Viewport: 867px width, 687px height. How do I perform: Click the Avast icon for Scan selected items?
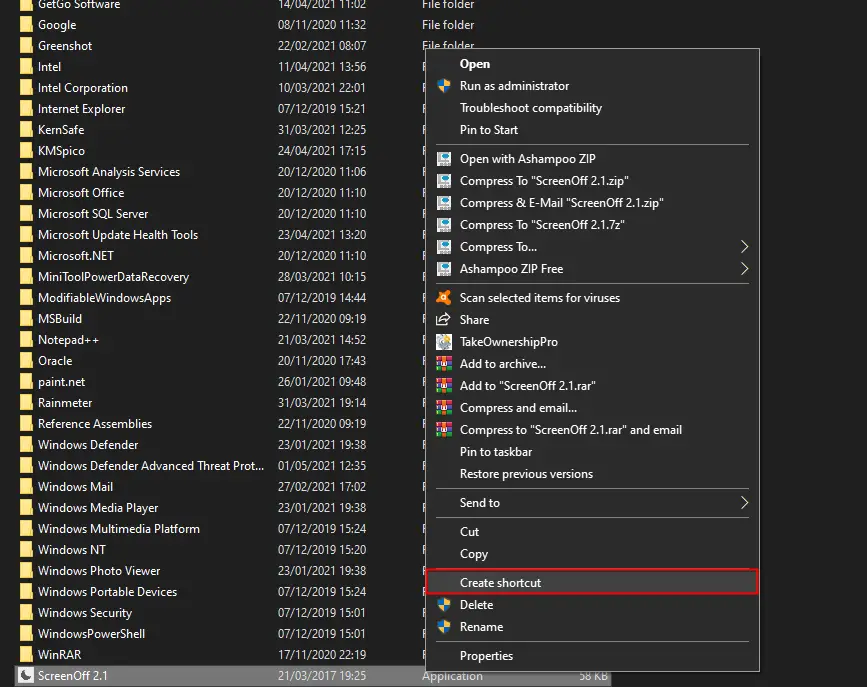pyautogui.click(x=444, y=298)
